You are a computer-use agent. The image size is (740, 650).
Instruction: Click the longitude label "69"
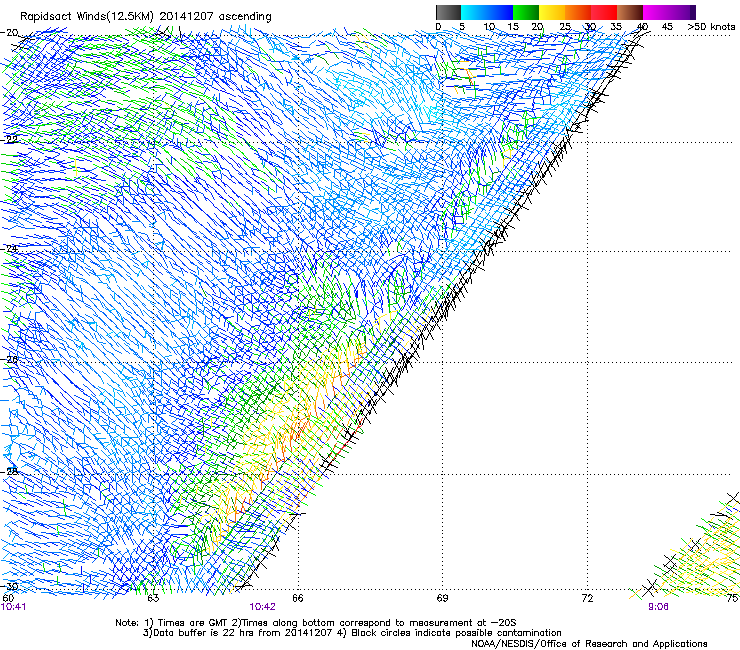pyautogui.click(x=442, y=599)
